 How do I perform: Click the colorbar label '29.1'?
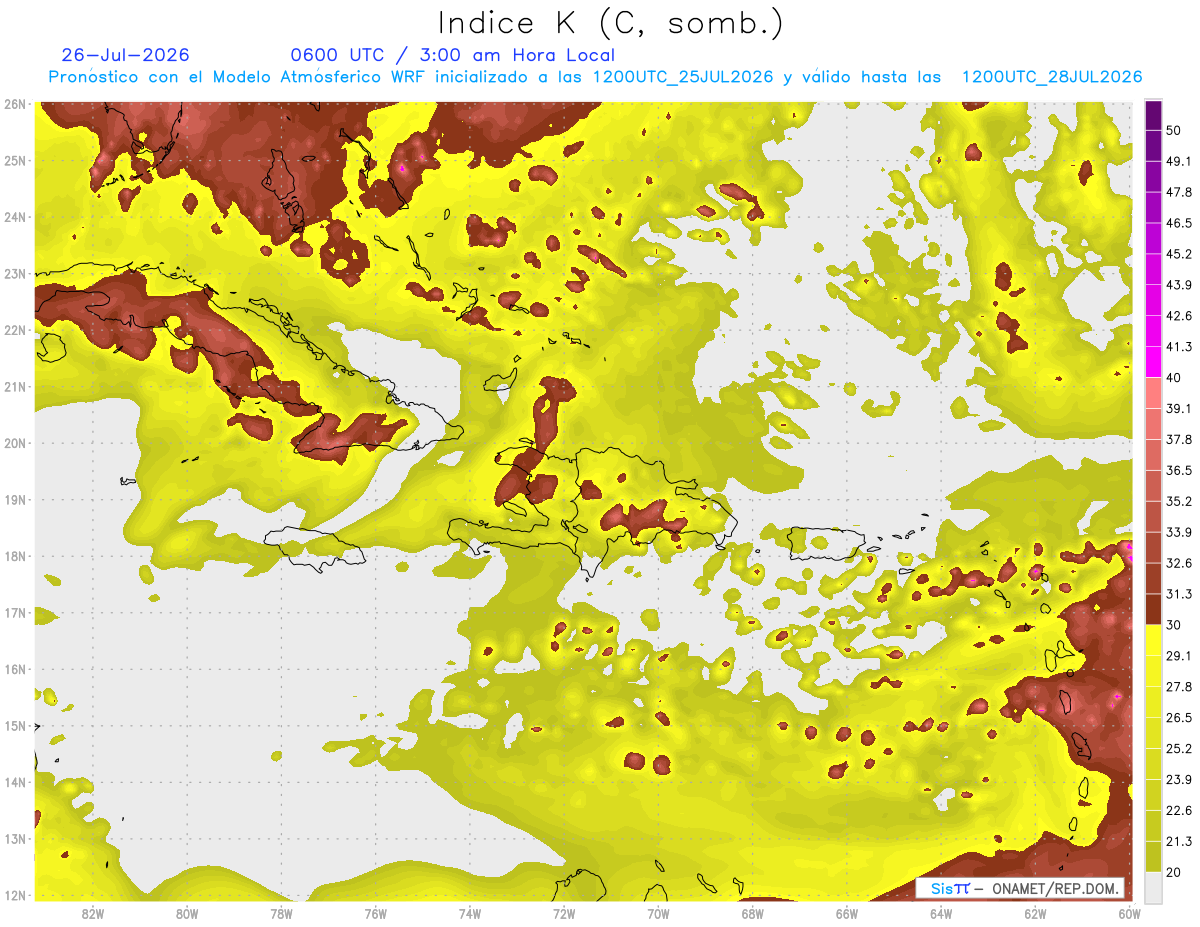pyautogui.click(x=1178, y=656)
